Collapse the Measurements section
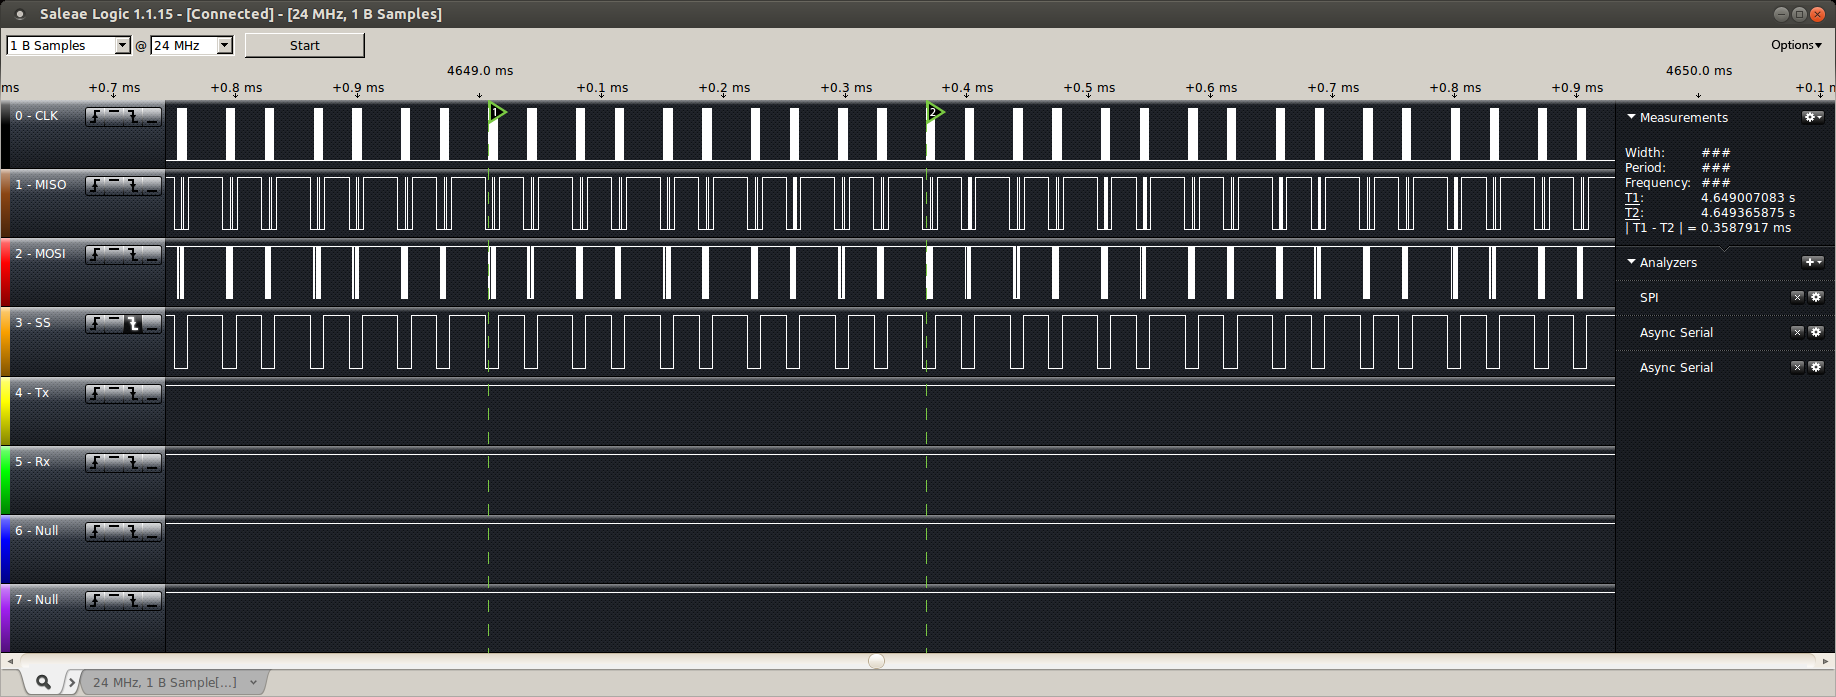This screenshot has height=697, width=1836. tap(1632, 117)
